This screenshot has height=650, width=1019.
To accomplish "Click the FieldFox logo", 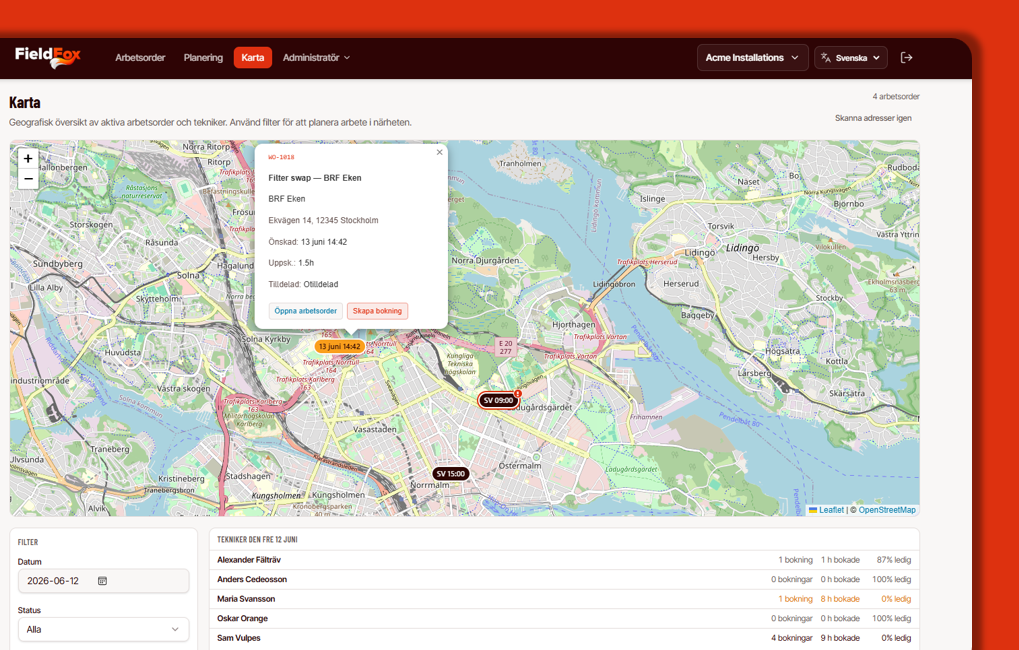I will coord(47,57).
